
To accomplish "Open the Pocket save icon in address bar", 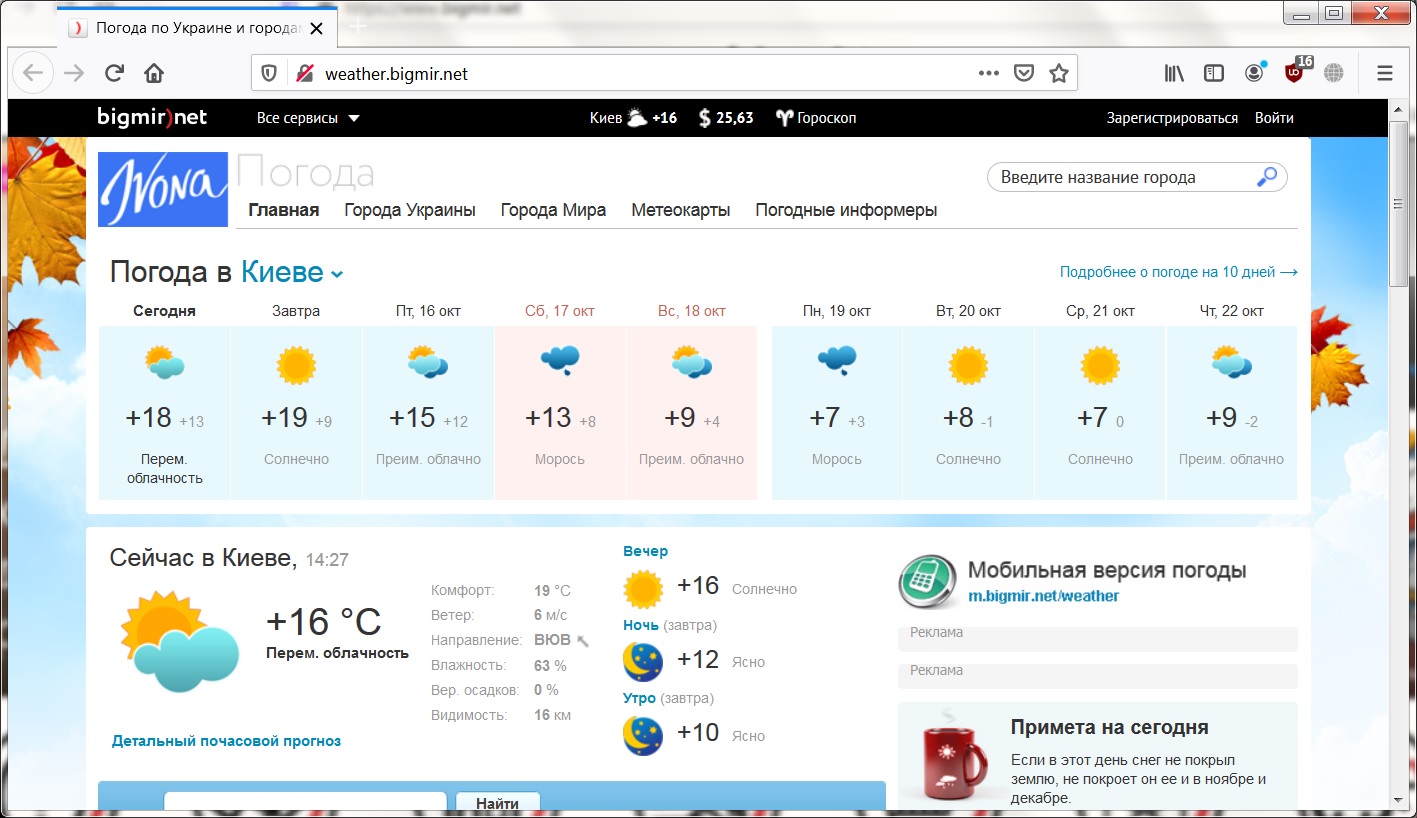I will click(x=1024, y=73).
